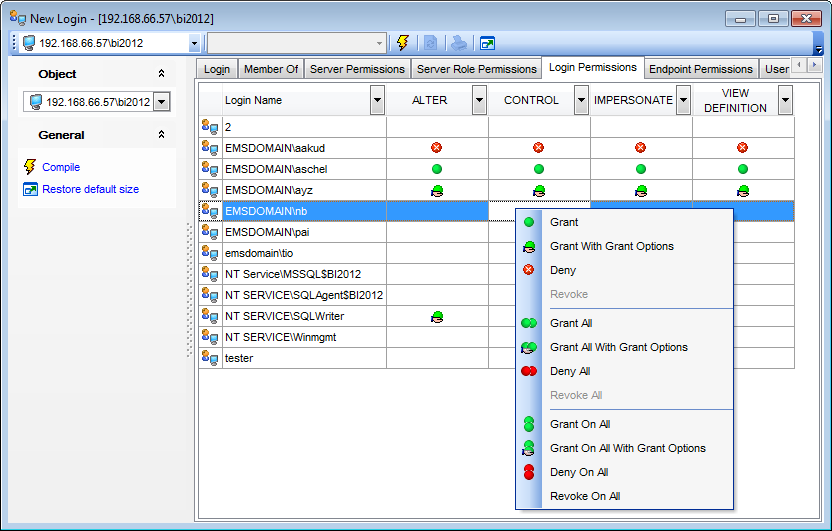Click IMPERSONATE grant-option icon for EMSDOMAIN\ayz
Screen dimensions: 832x531
point(640,190)
